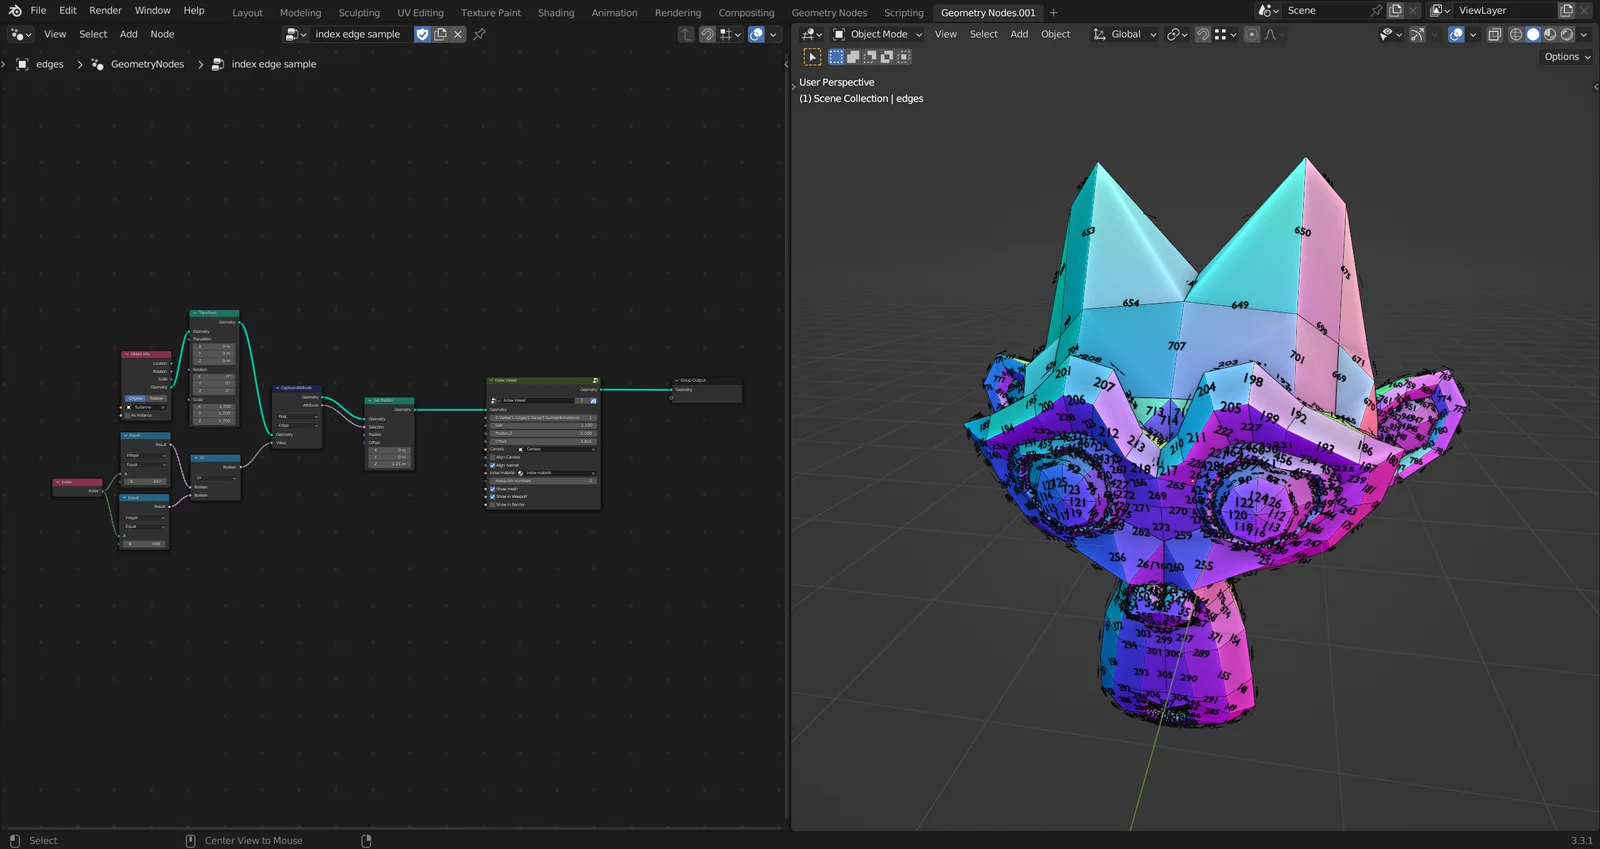Uncheck Show mesh in Index Viewer node
The image size is (1600, 849).
493,489
